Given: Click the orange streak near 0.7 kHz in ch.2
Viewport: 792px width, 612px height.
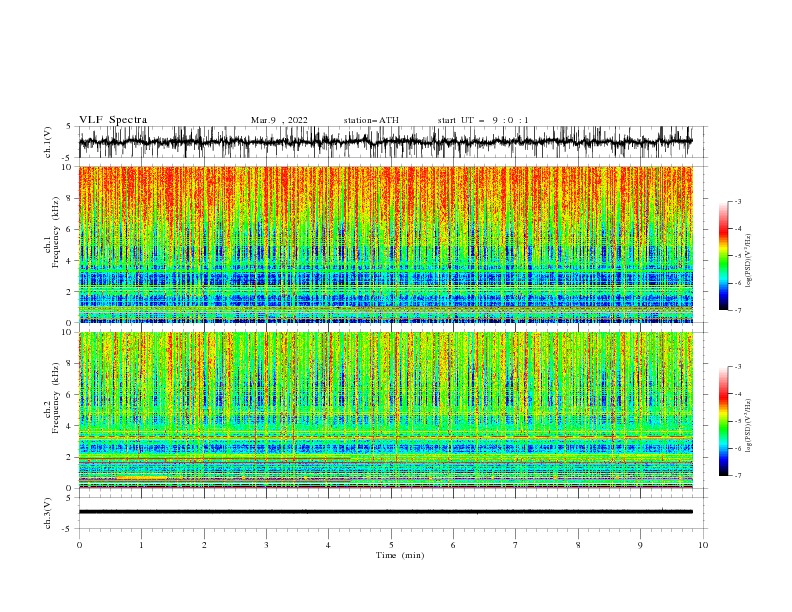Looking at the screenshot, I should tap(142, 478).
